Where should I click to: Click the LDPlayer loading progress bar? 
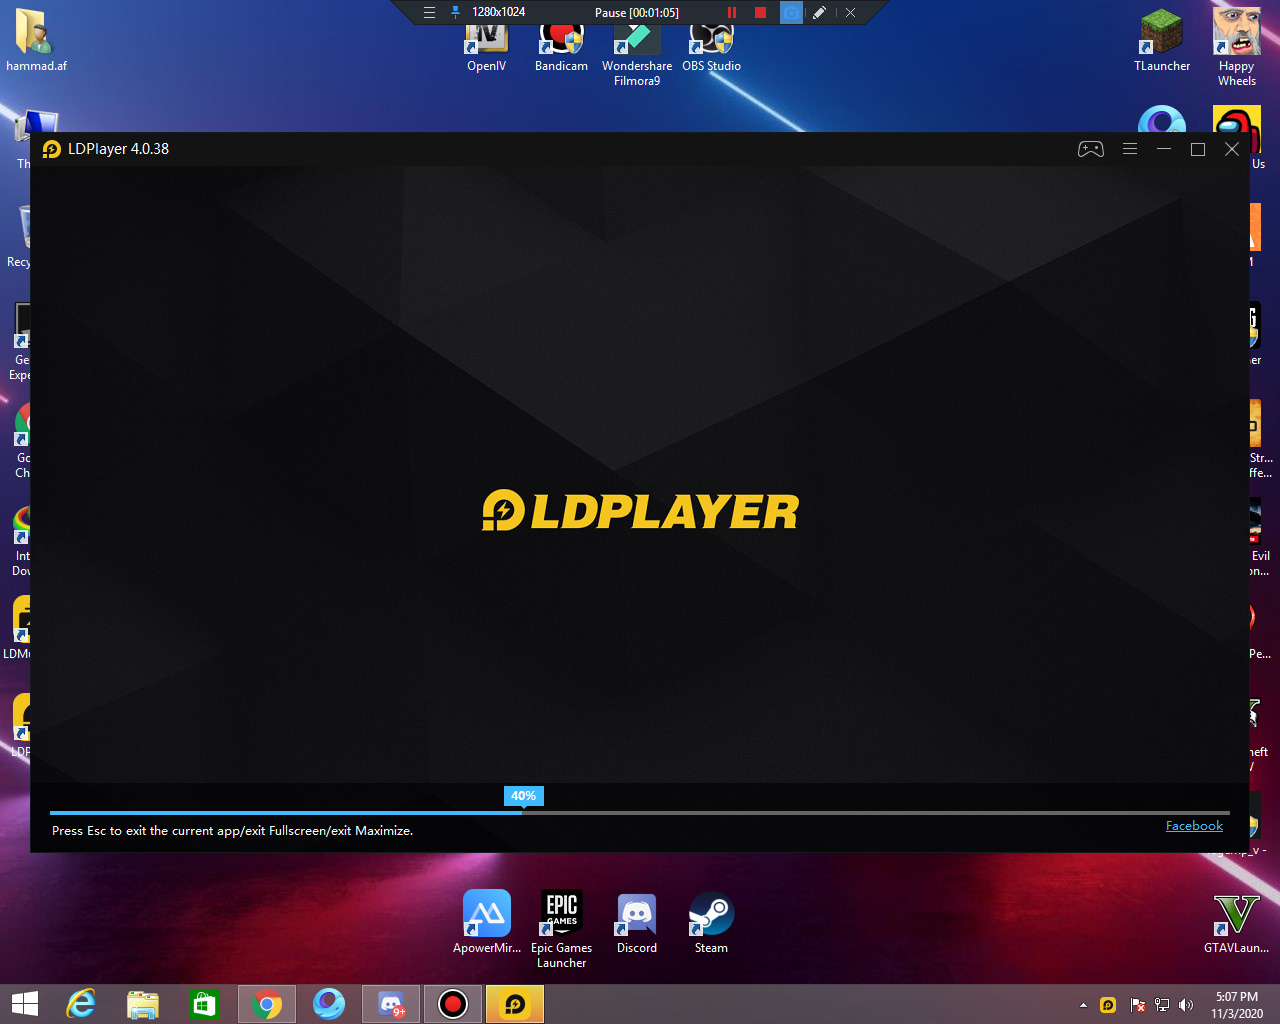[640, 813]
